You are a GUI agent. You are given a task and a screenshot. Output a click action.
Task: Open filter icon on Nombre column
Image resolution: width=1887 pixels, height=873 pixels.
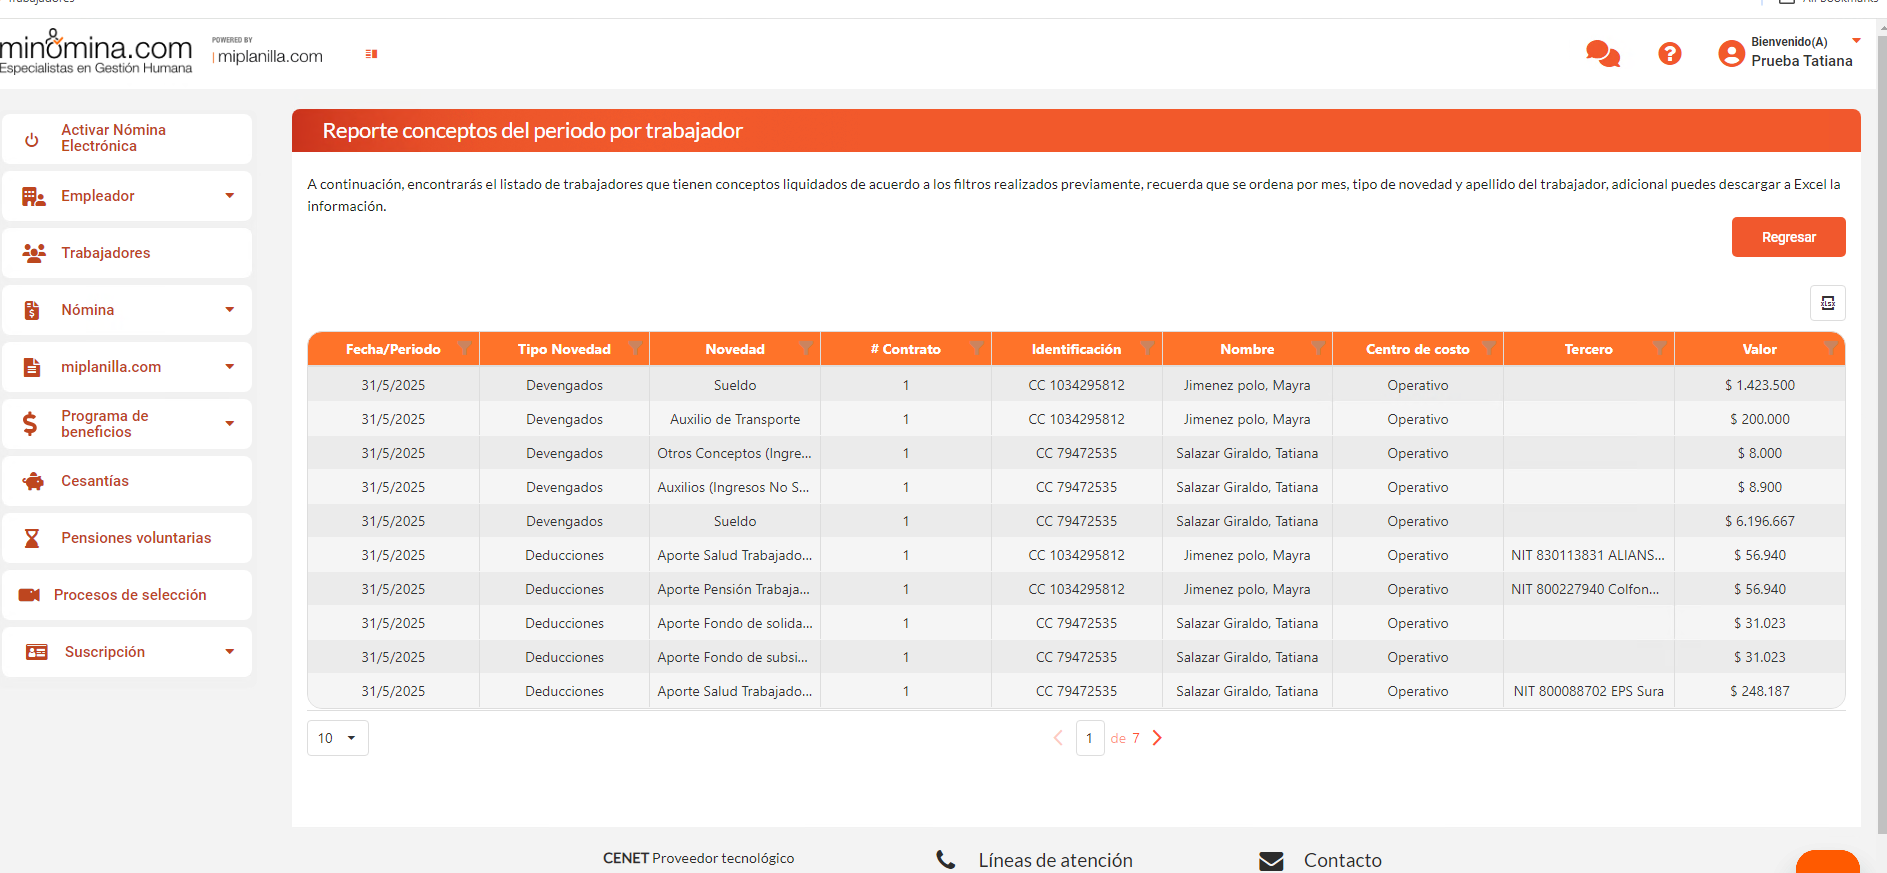coord(1318,348)
